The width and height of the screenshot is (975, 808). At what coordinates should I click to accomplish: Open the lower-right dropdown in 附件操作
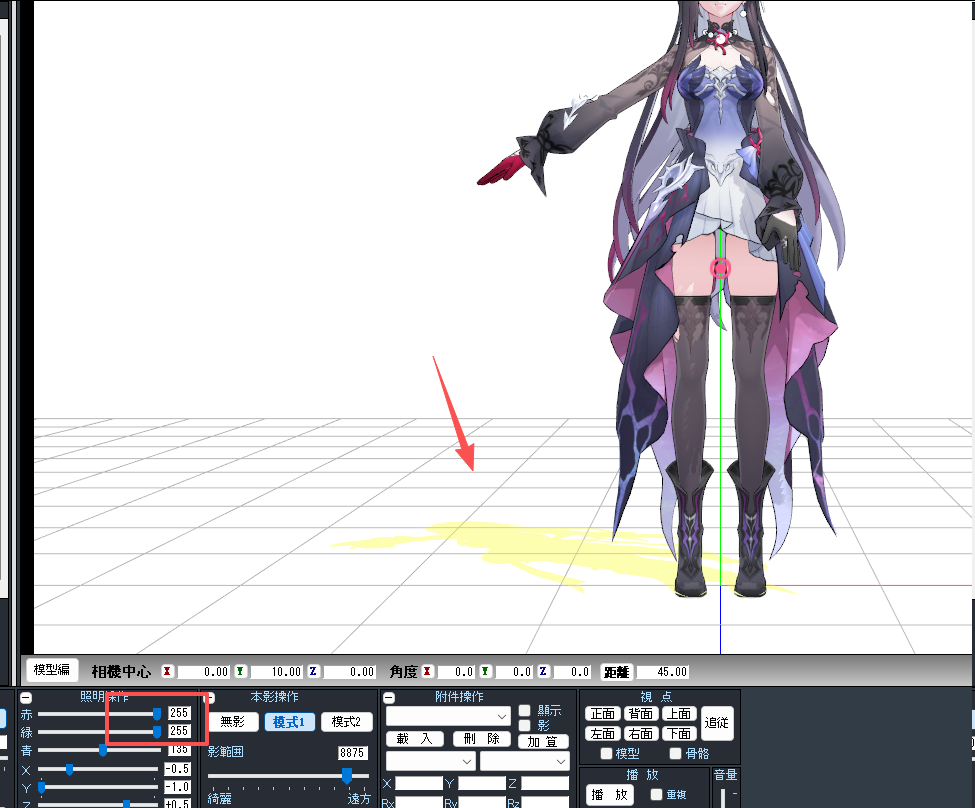point(524,761)
